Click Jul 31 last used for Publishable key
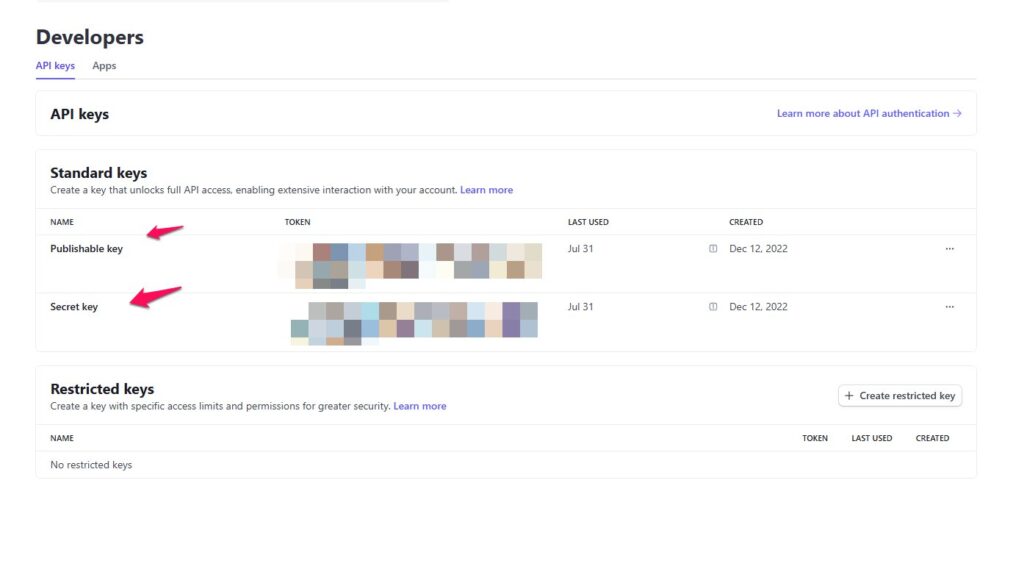This screenshot has width=1024, height=569. point(580,249)
